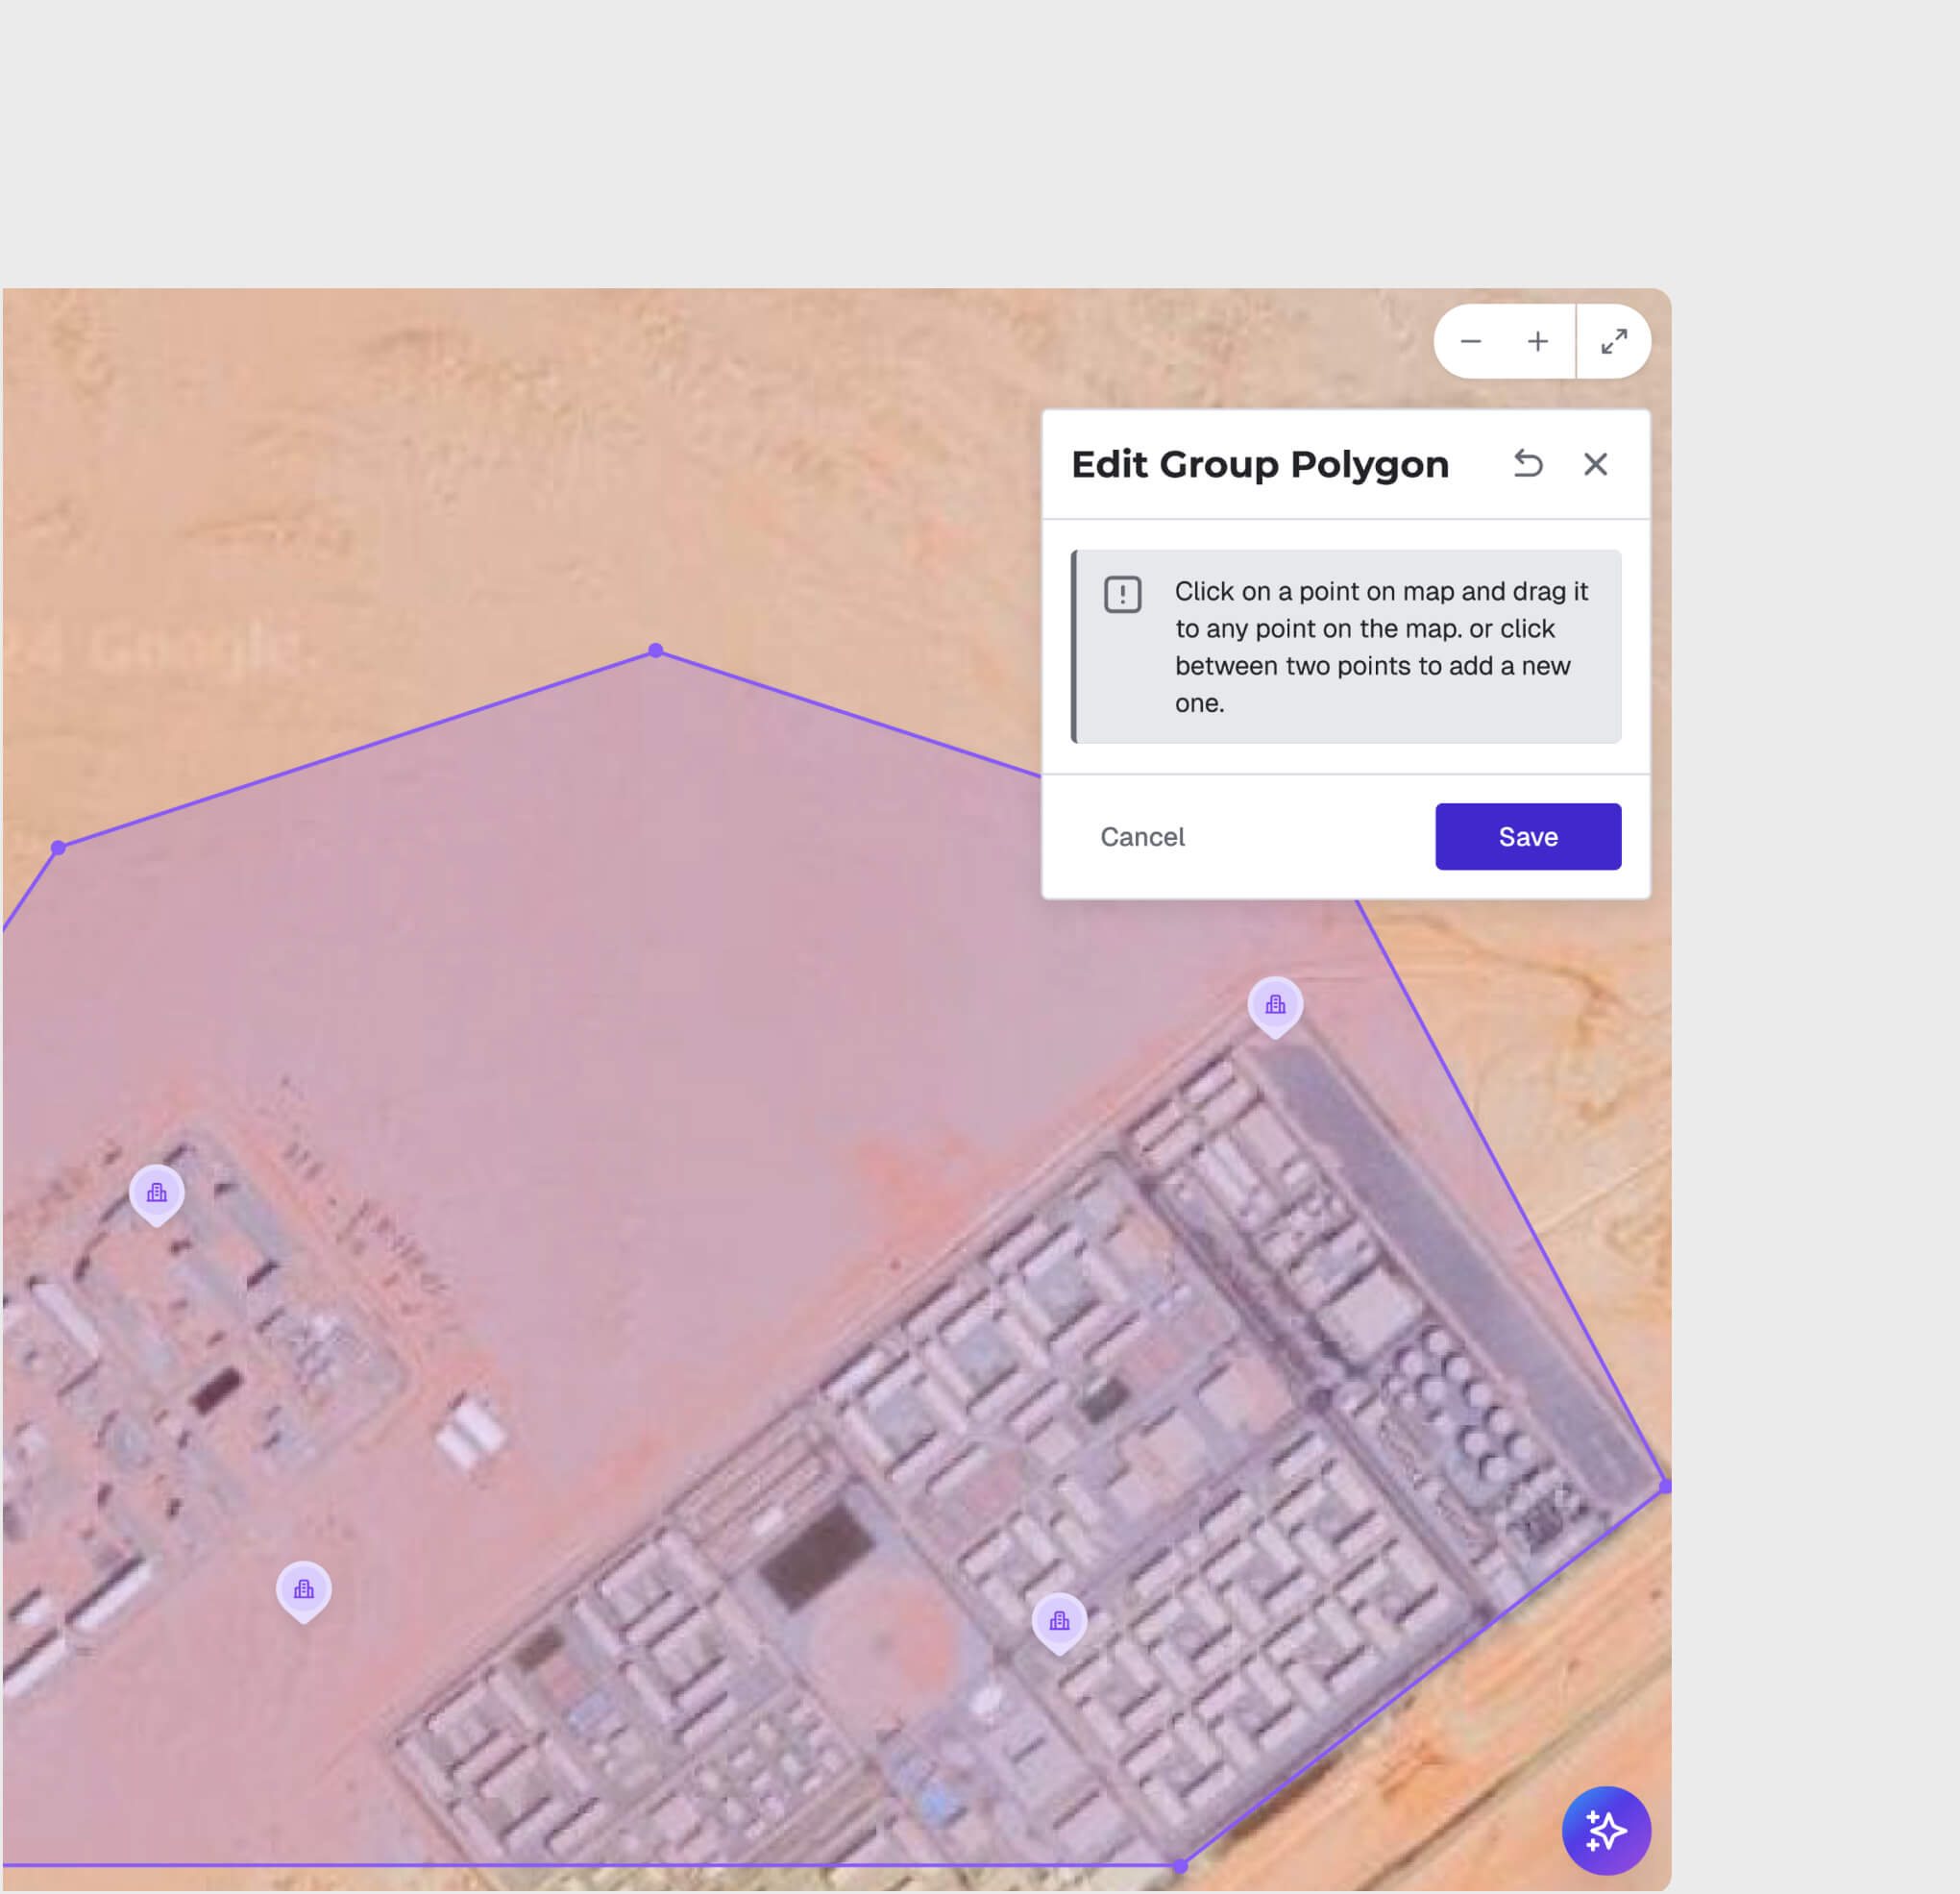This screenshot has height=1894, width=1960.
Task: Select the bottom vertex of the polygon
Action: click(1180, 1866)
